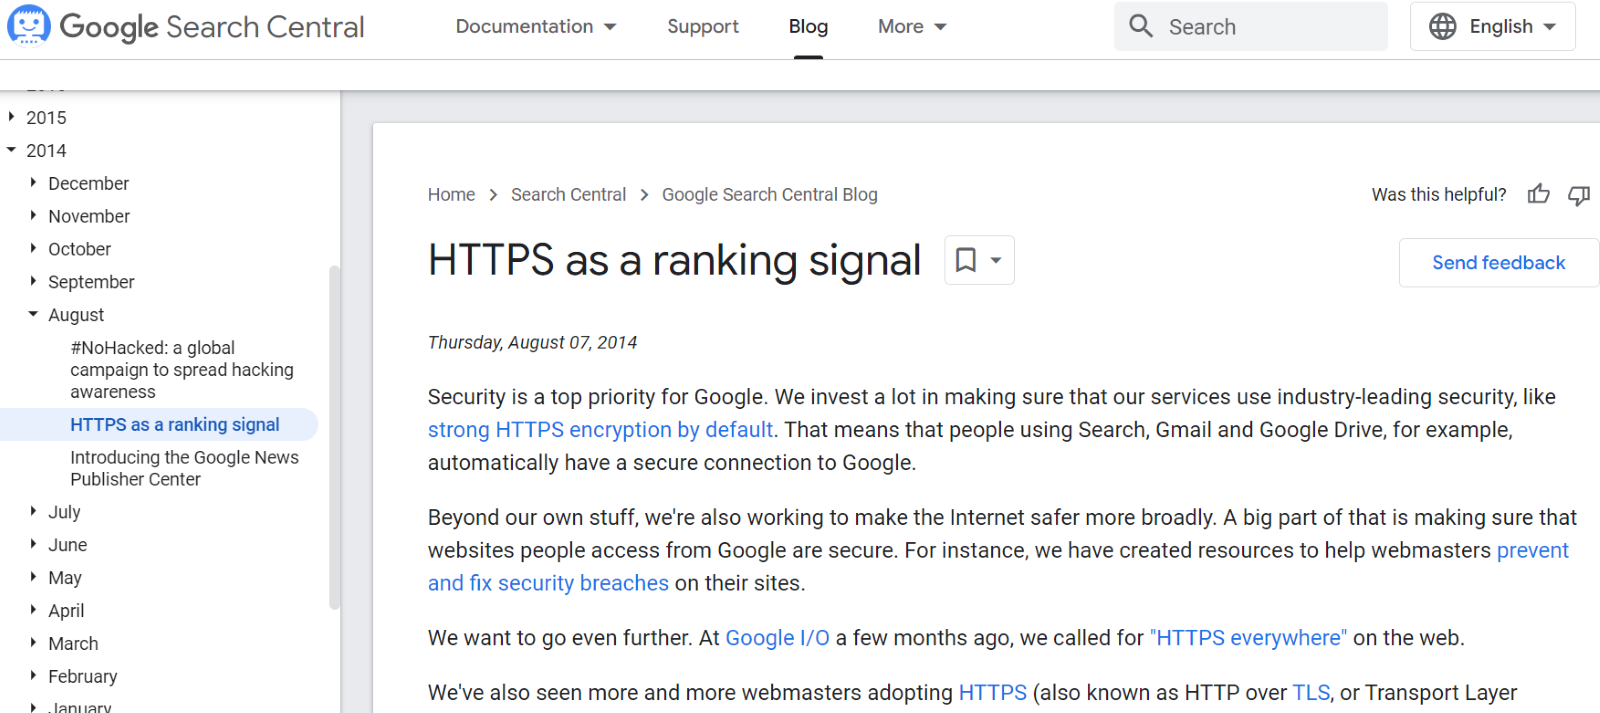Click Search Central in the breadcrumb
This screenshot has height=713, width=1600.
point(568,195)
